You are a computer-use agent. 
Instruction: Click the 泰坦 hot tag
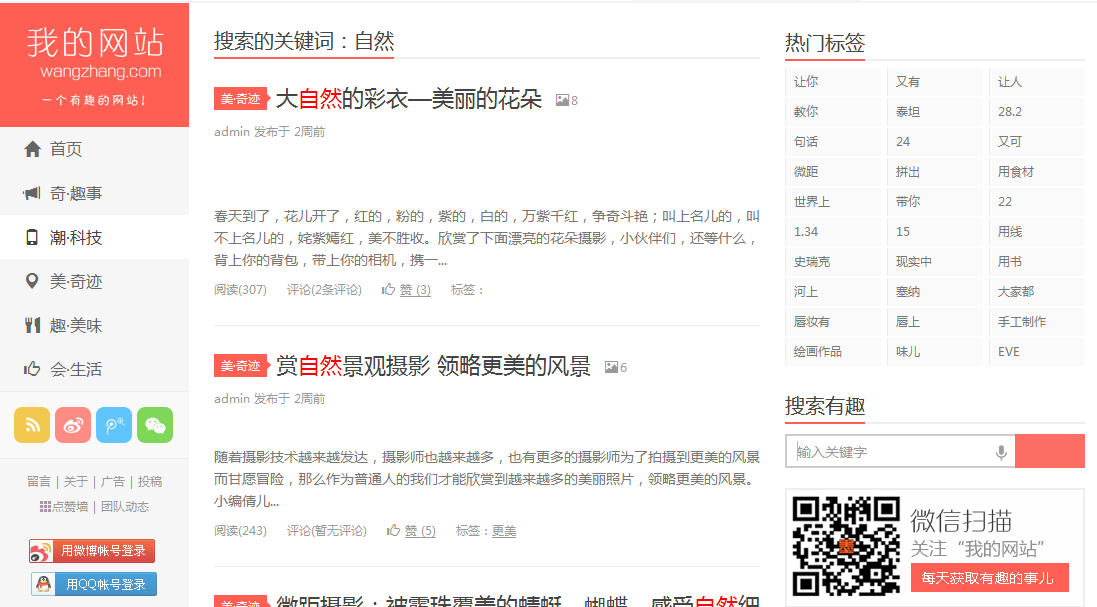point(908,112)
